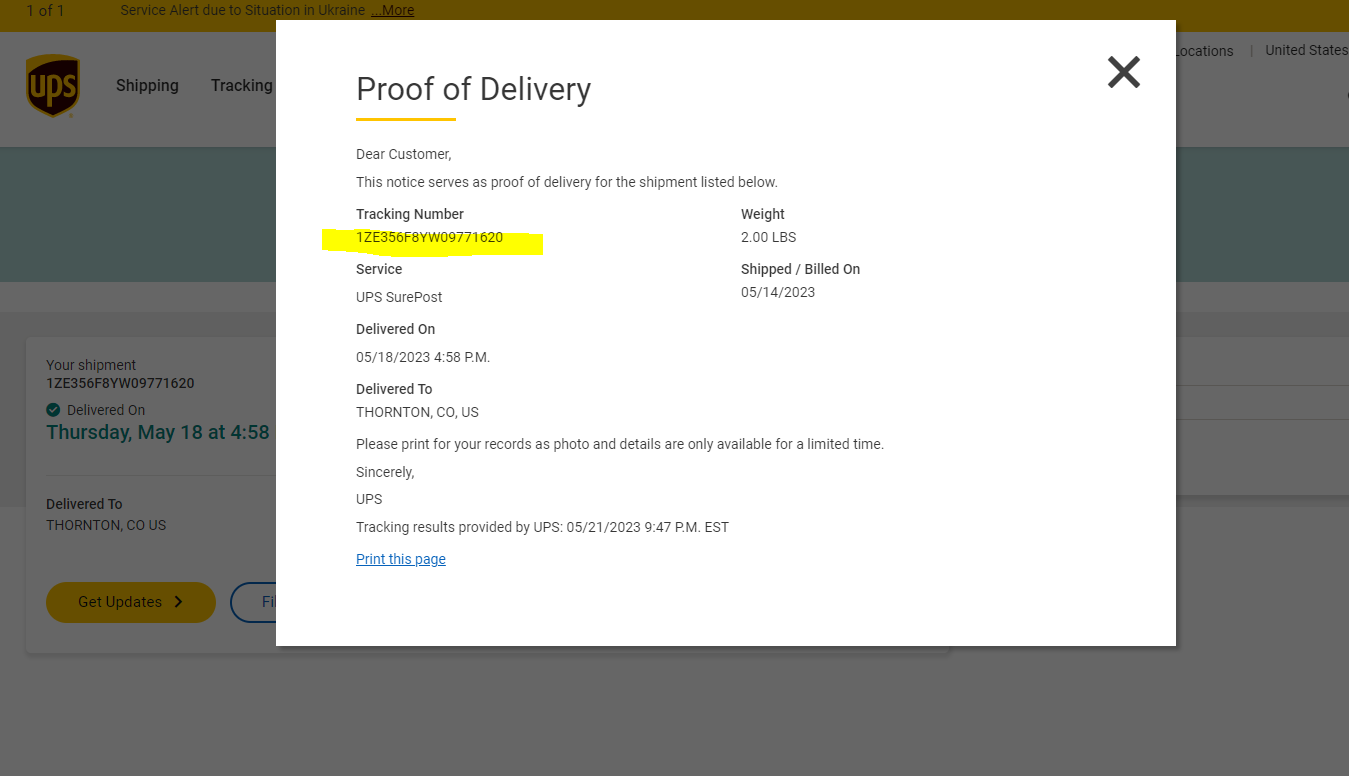Click the 'Proof of Delivery' heading
The height and width of the screenshot is (776, 1349).
pos(473,89)
